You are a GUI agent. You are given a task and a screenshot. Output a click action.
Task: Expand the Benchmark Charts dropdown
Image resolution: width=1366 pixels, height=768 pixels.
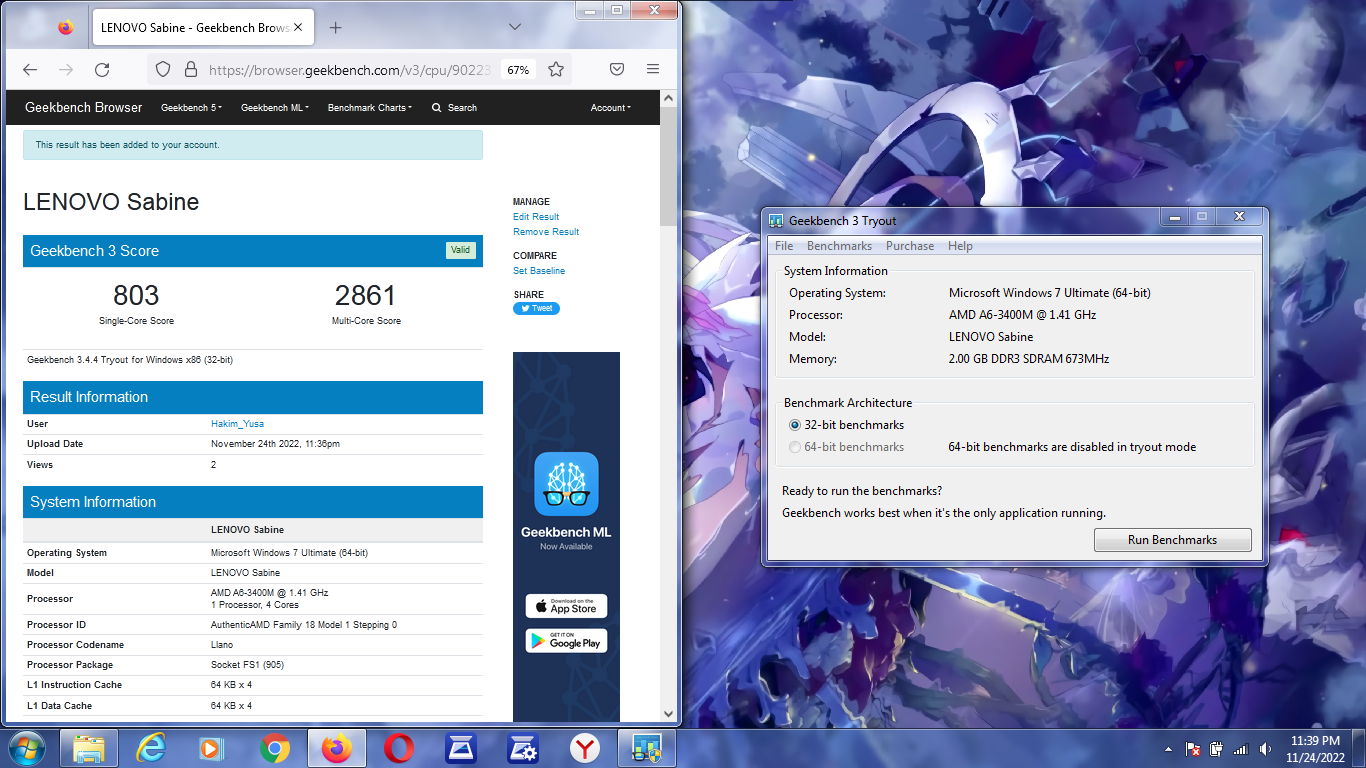369,108
